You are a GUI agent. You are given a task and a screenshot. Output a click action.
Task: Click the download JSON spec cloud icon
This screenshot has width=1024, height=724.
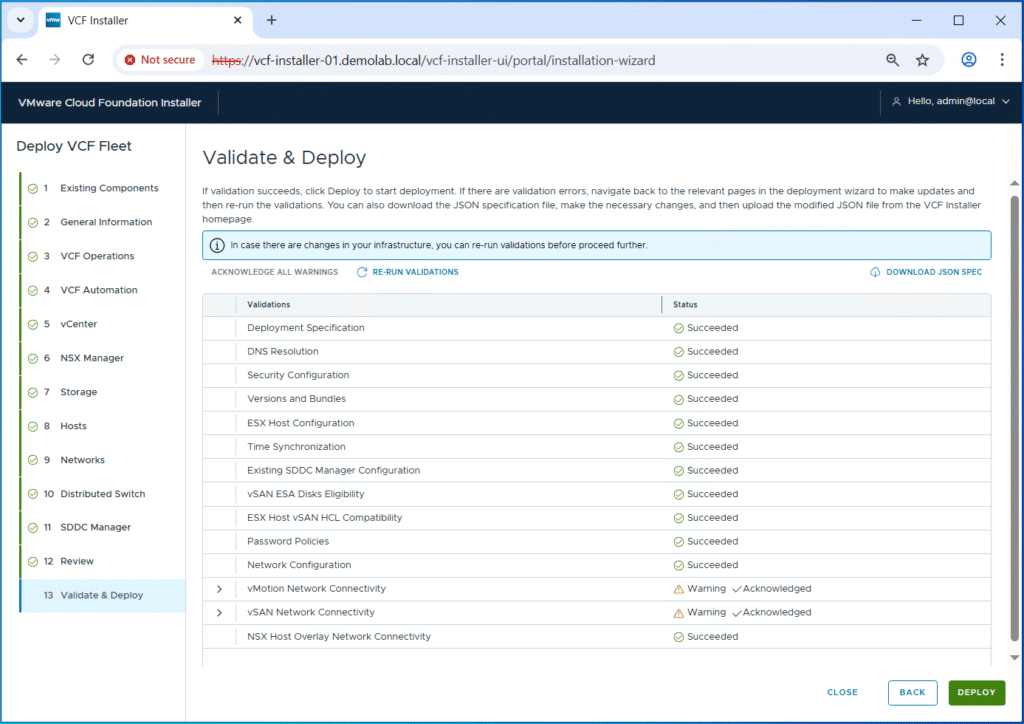coord(875,272)
